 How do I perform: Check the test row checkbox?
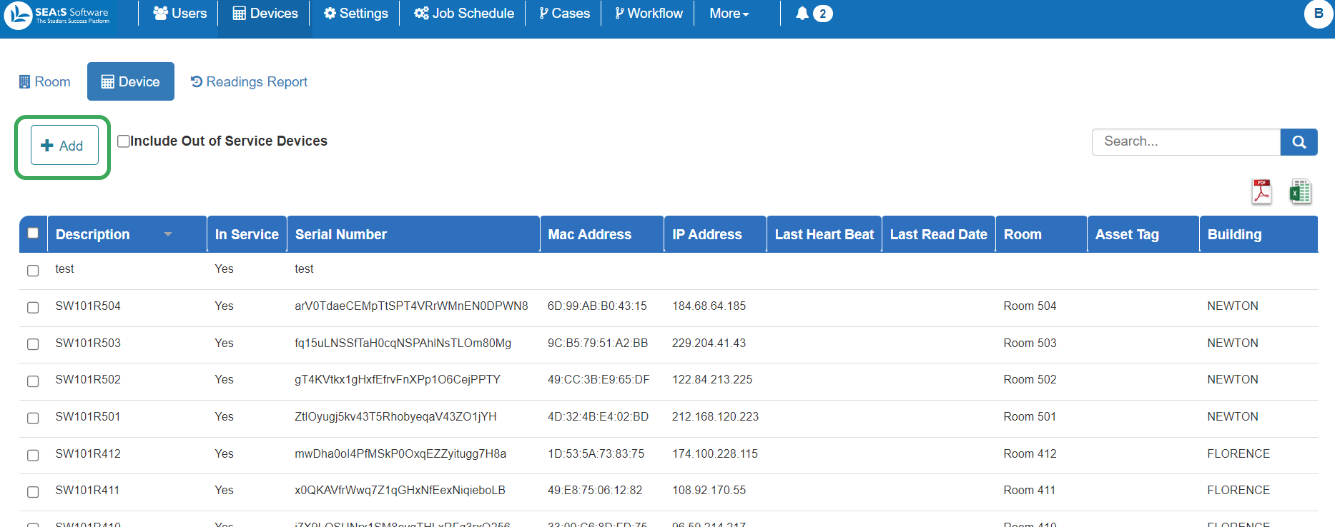click(x=33, y=270)
